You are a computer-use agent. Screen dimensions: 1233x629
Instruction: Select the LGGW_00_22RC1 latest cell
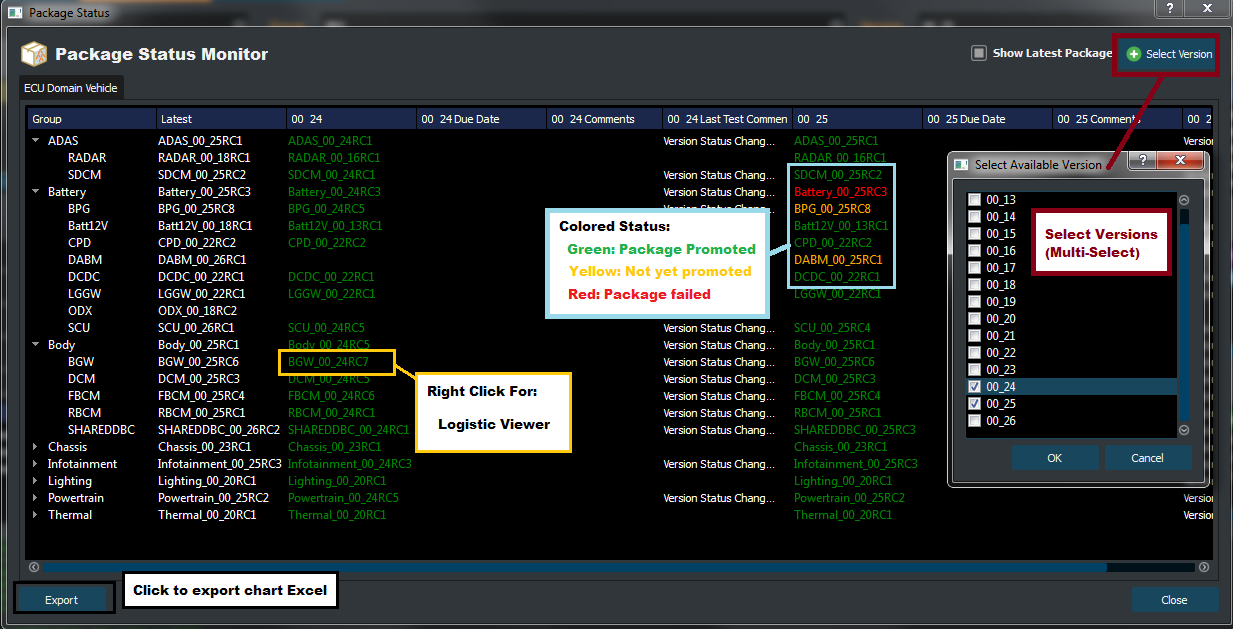coord(201,294)
